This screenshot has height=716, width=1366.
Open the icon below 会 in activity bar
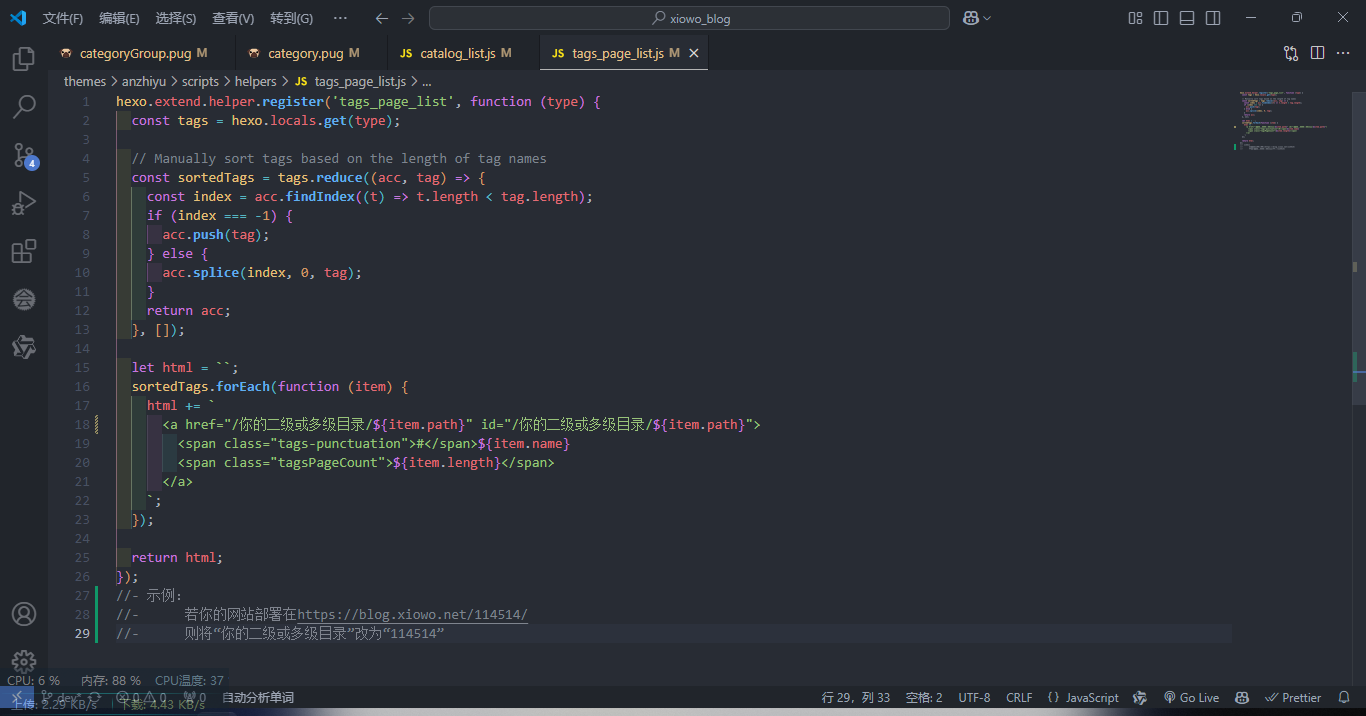(24, 347)
